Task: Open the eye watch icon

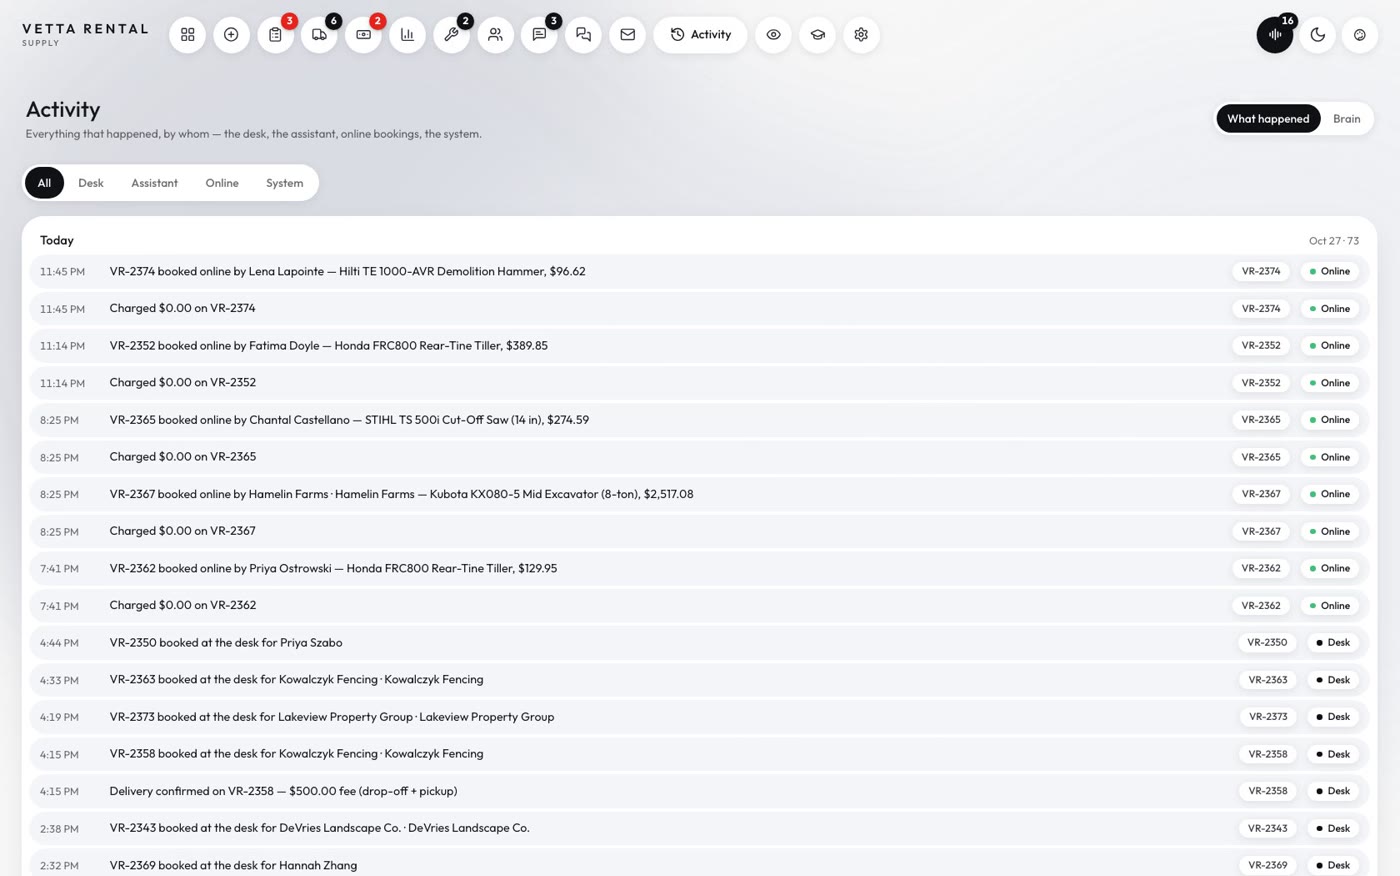Action: (x=773, y=35)
